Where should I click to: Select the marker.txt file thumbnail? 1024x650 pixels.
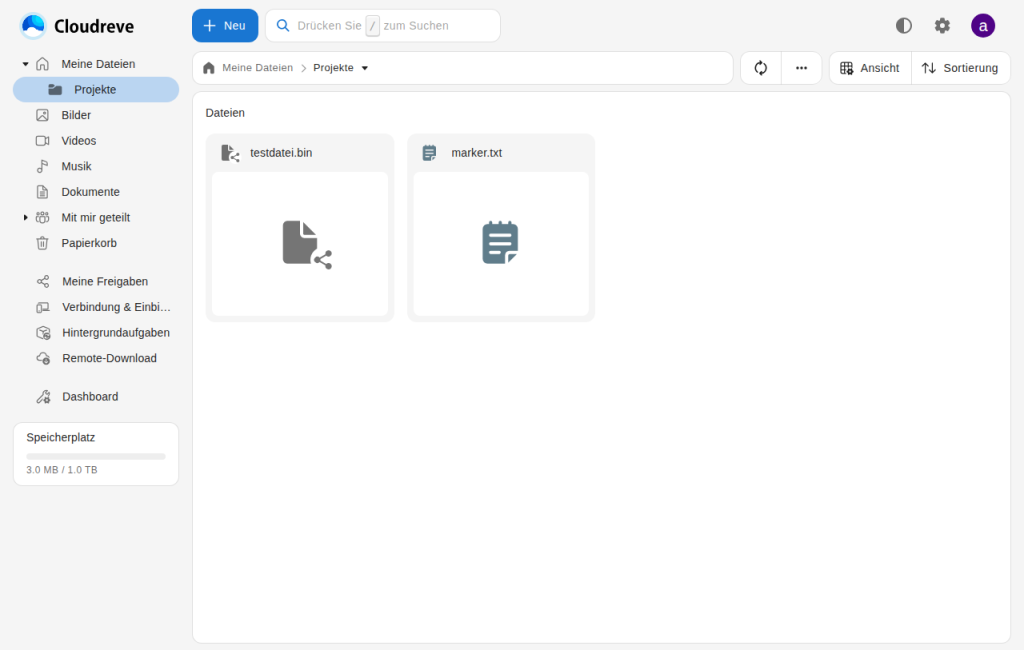tap(501, 244)
